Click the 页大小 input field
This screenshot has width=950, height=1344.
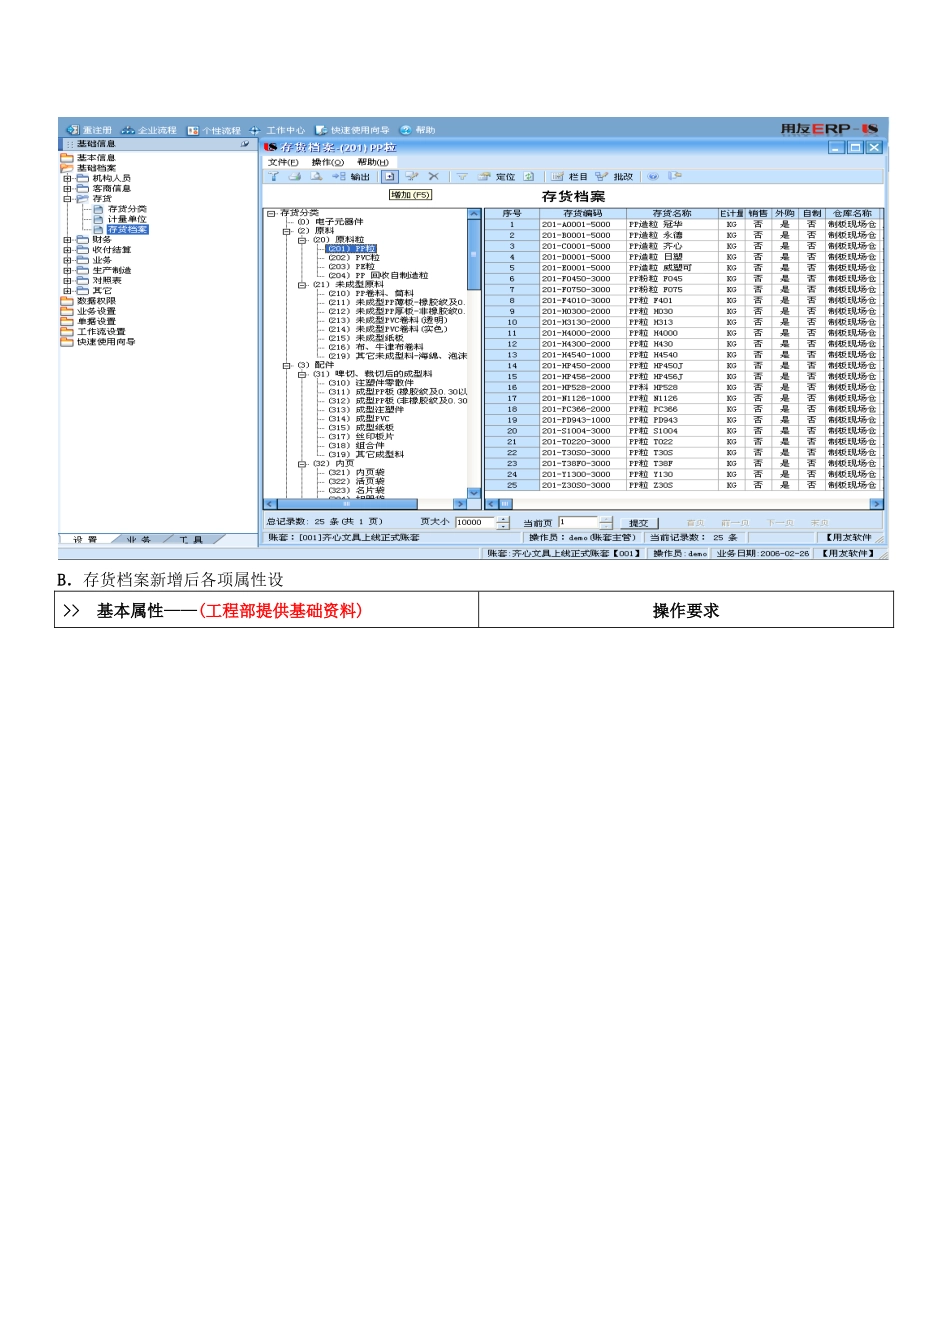476,523
